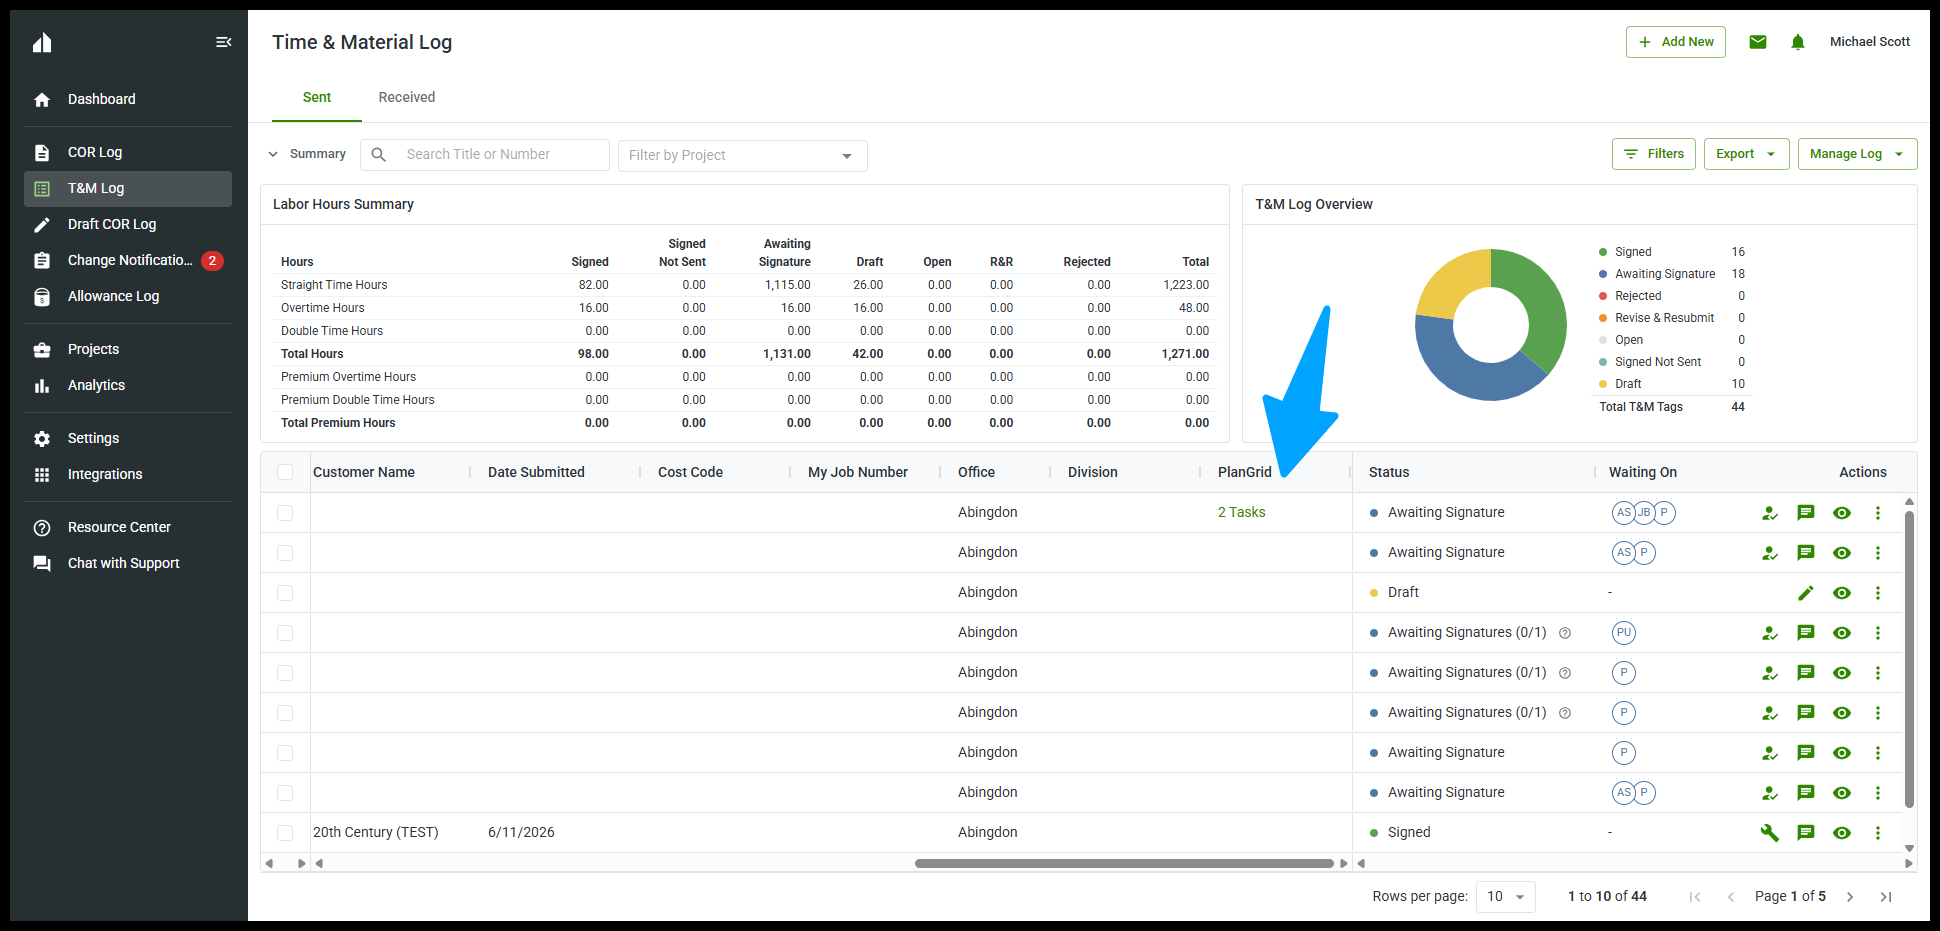Click the wrench icon on the Signed row
1940x931 pixels.
pyautogui.click(x=1769, y=833)
